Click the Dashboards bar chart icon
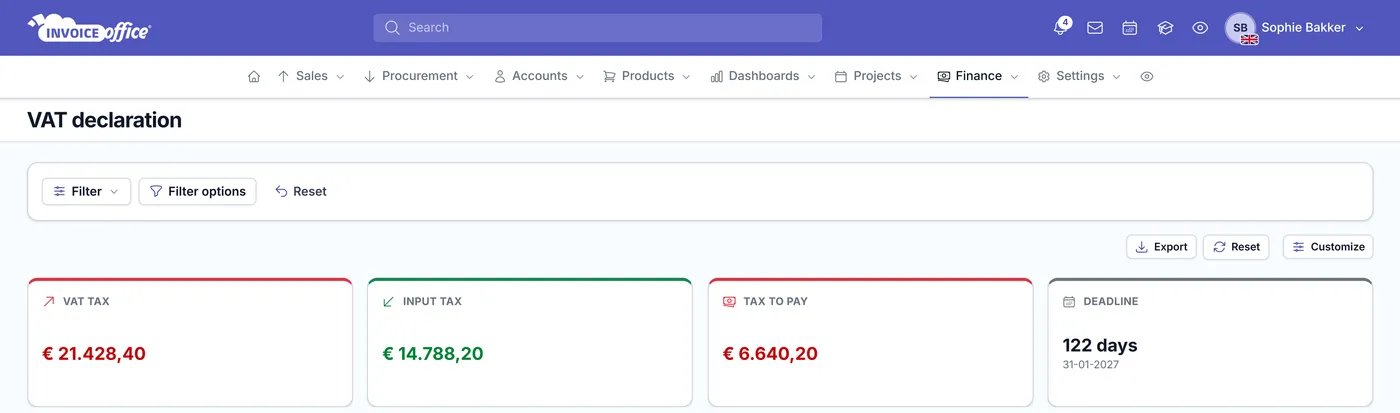1400x413 pixels. point(717,76)
